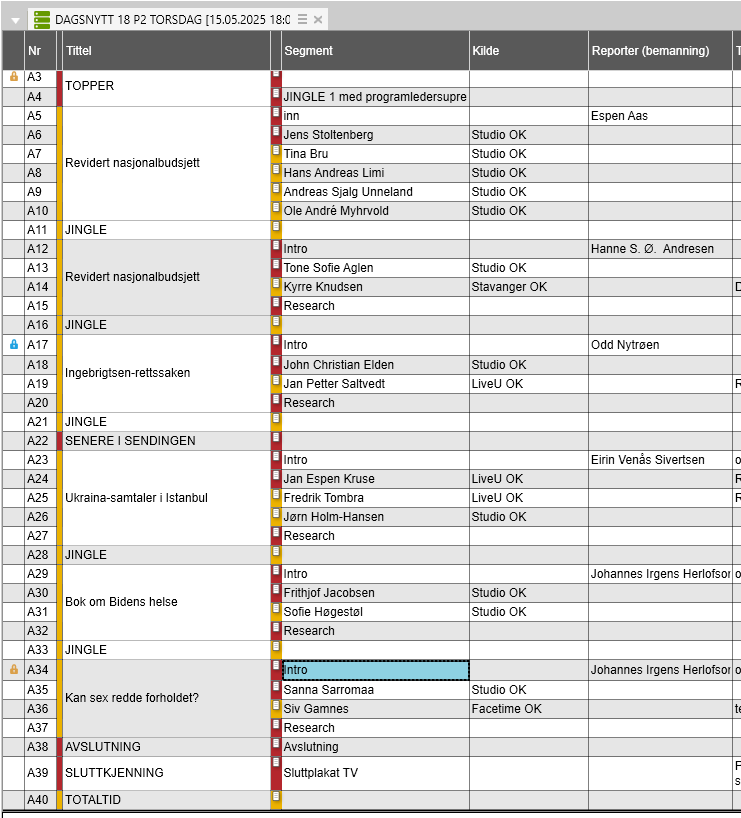This screenshot has width=741, height=818.
Task: Click the orange lock icon on row A34
Action: pyautogui.click(x=14, y=669)
